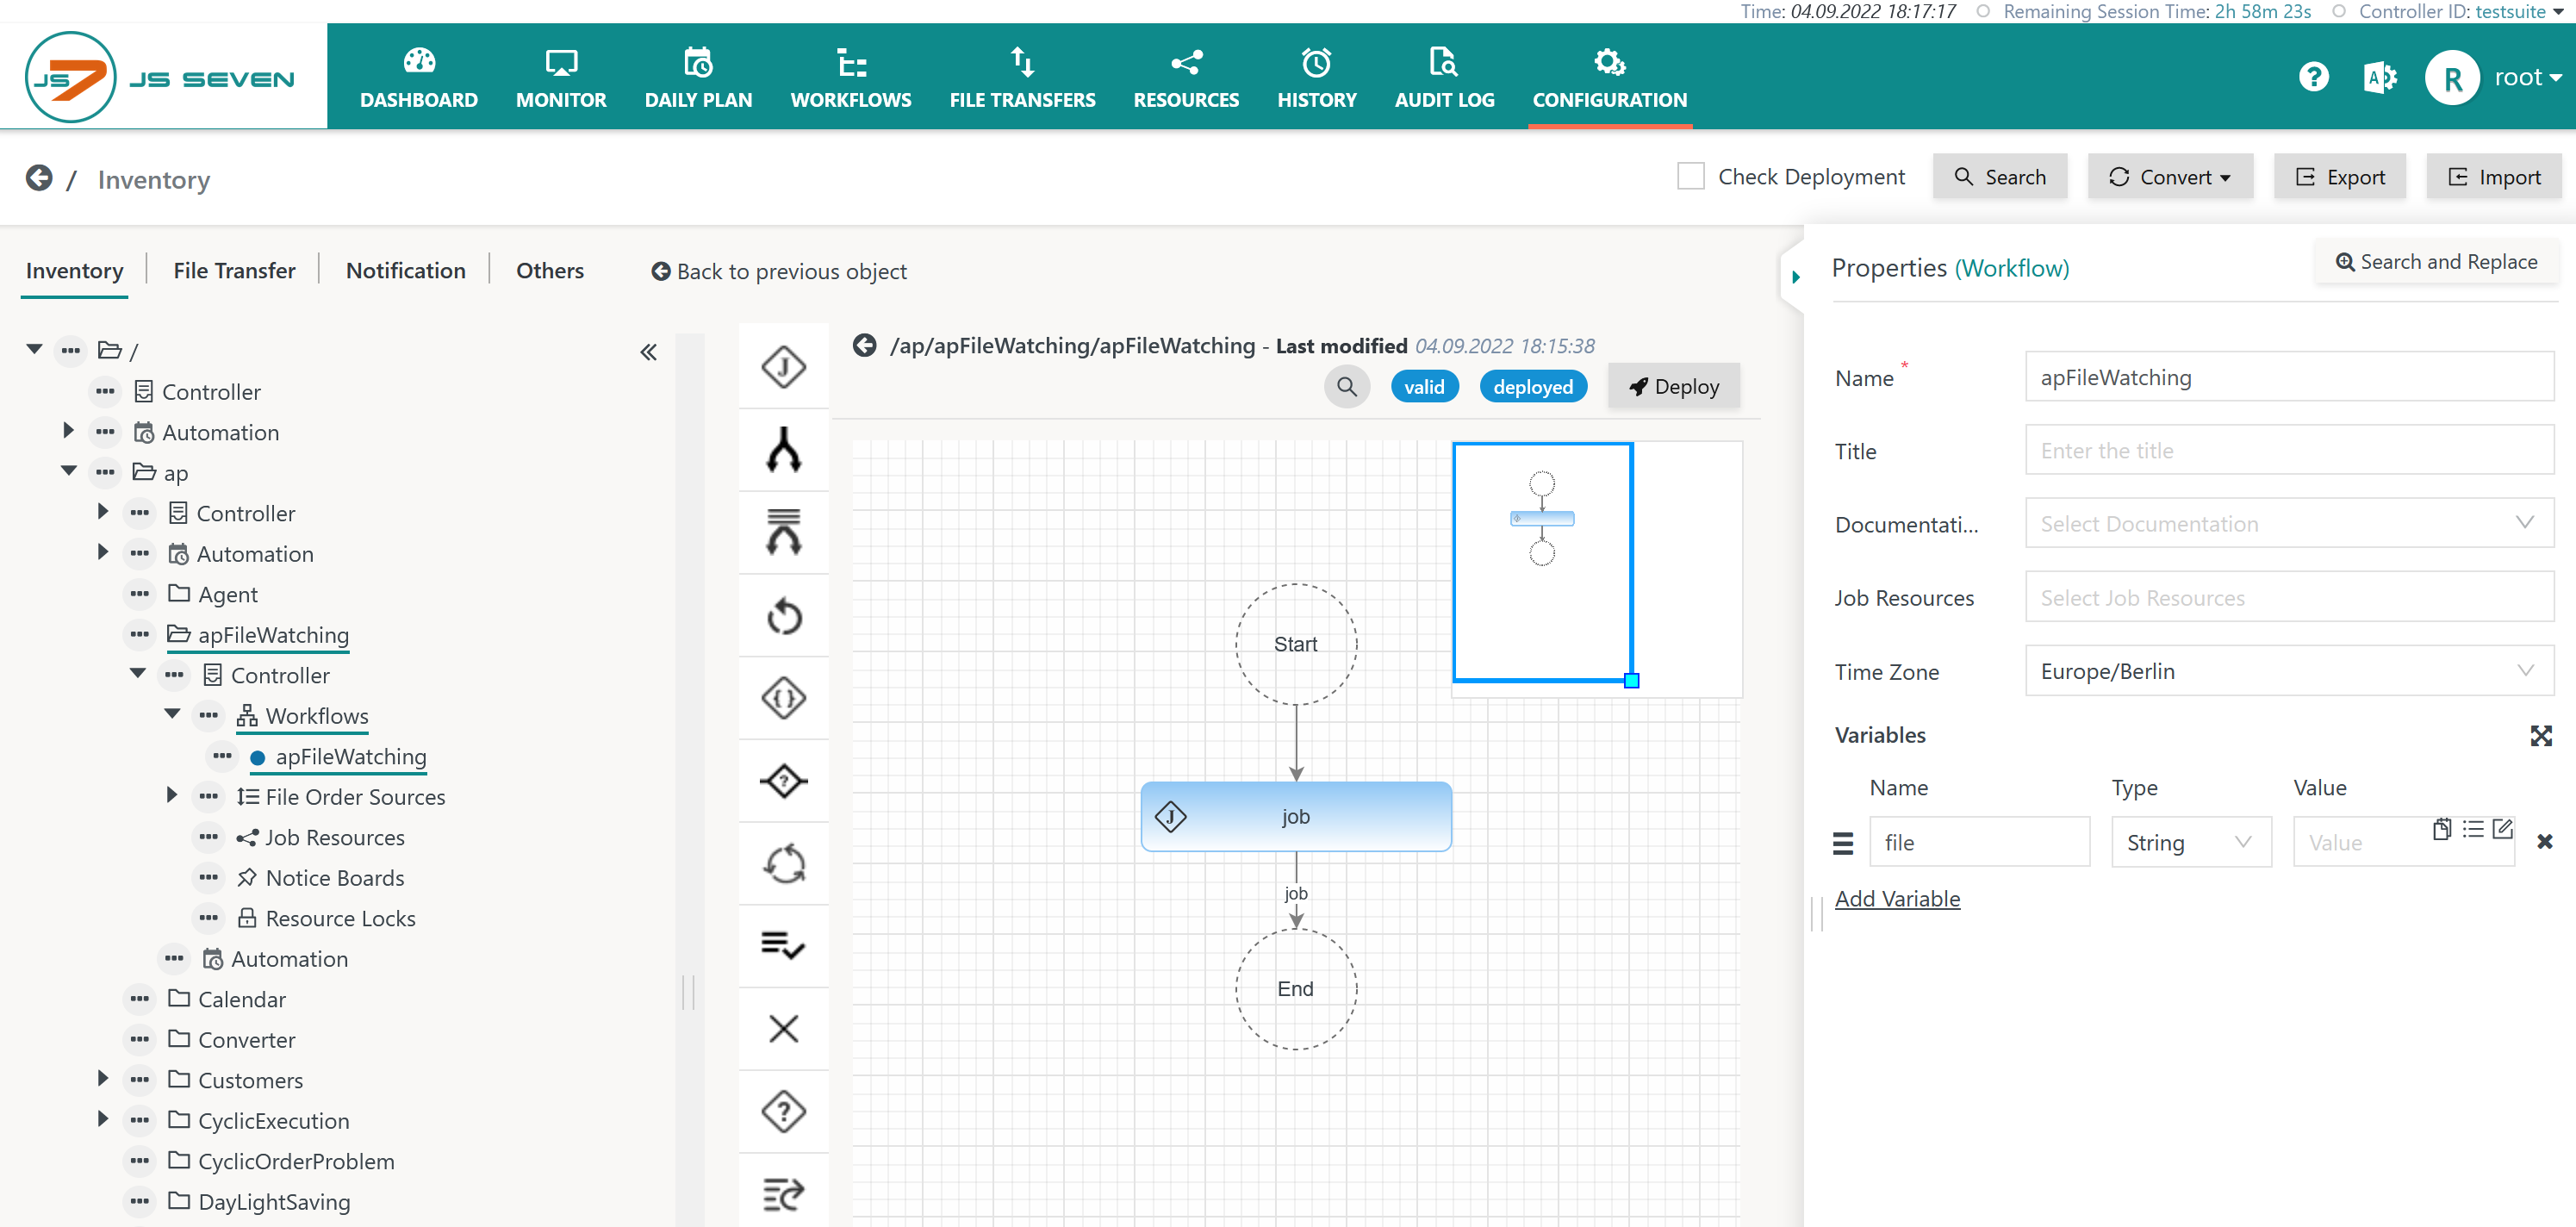The width and height of the screenshot is (2576, 1227).
Task: Click the file variable reorder handle
Action: pyautogui.click(x=1842, y=843)
